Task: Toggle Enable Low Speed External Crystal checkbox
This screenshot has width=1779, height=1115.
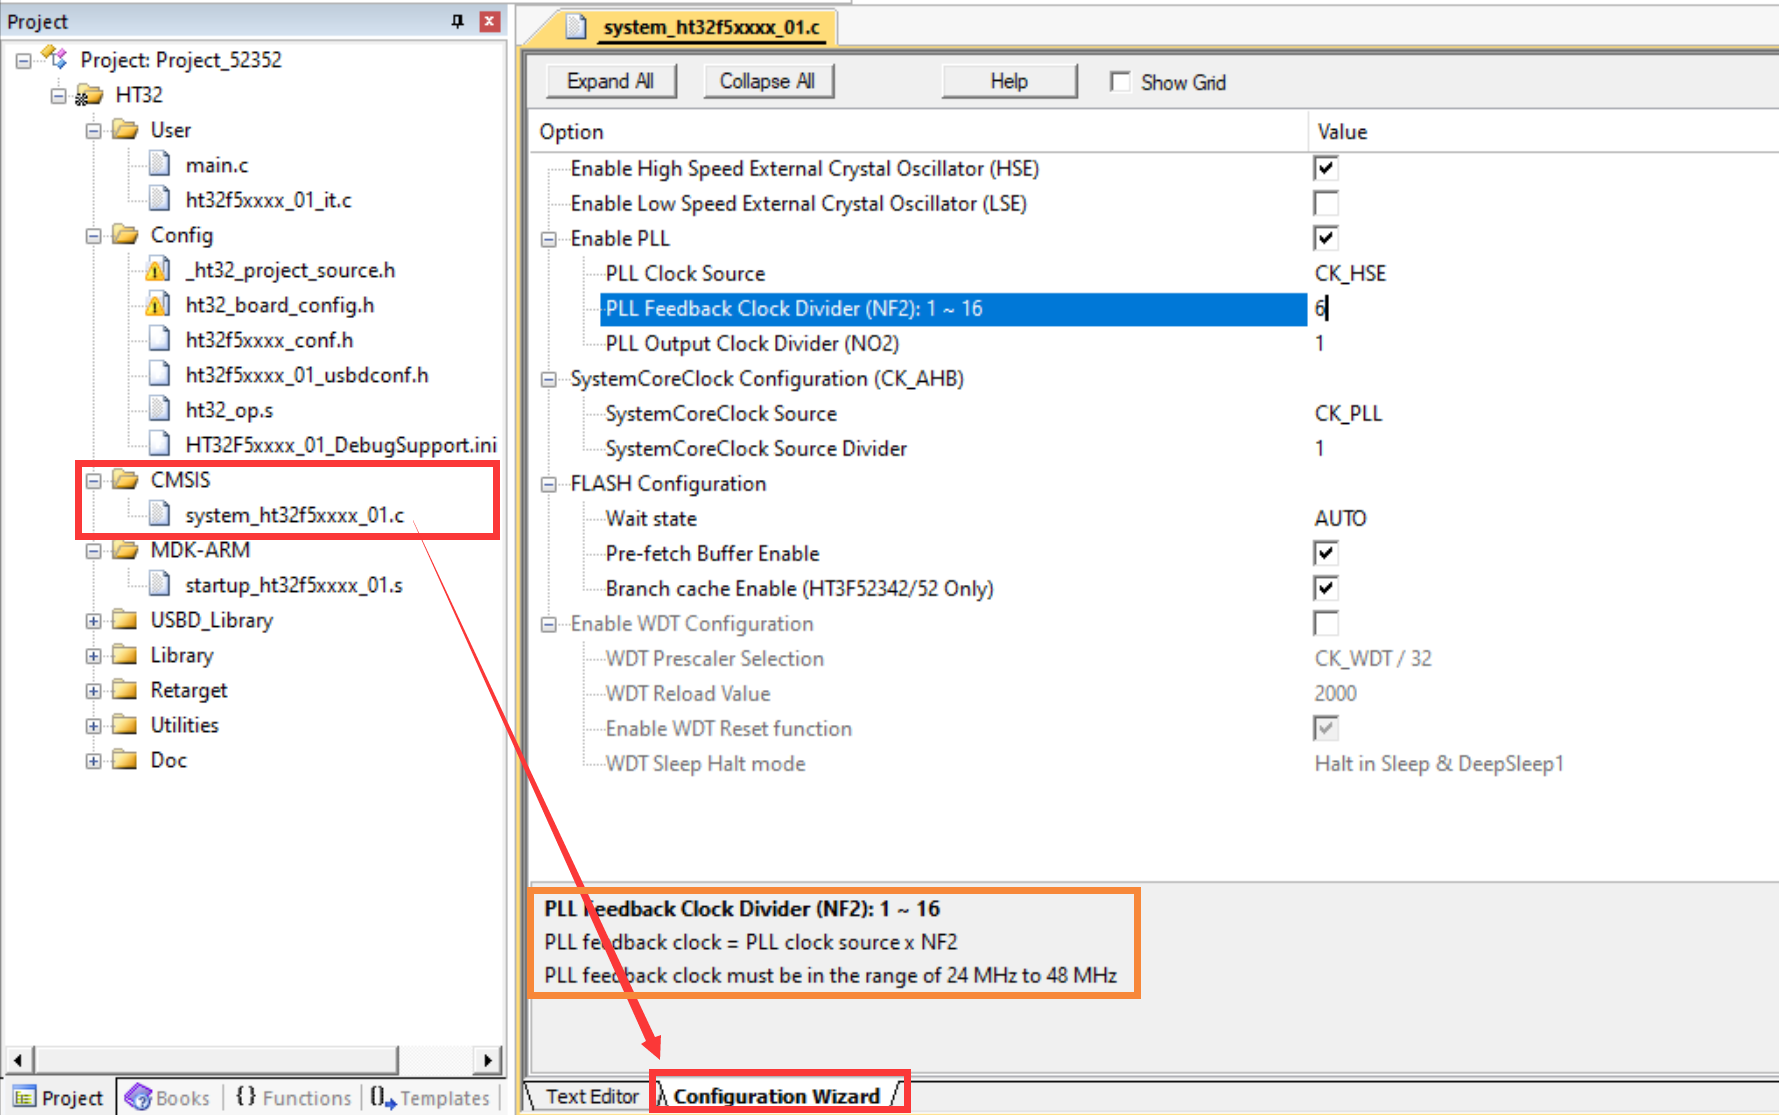Action: [x=1326, y=204]
